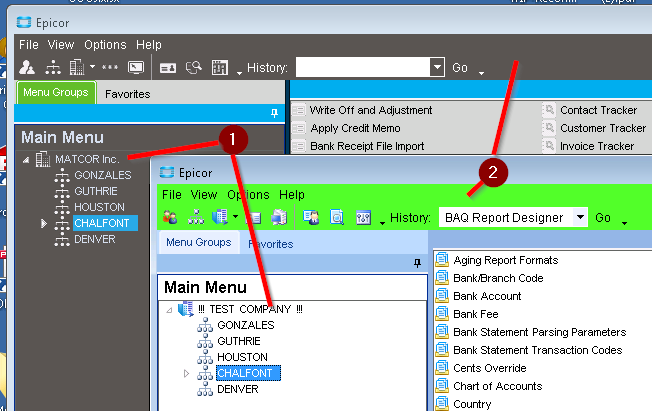Click the globe search icon in back window toolbar
652x411 pixels.
point(194,67)
